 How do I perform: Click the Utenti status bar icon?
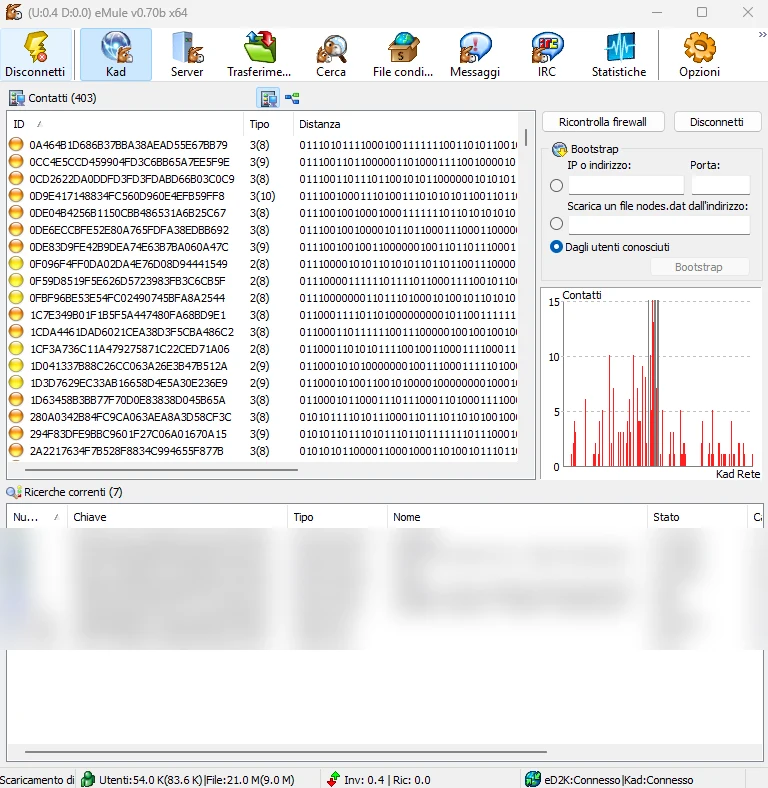(x=88, y=779)
